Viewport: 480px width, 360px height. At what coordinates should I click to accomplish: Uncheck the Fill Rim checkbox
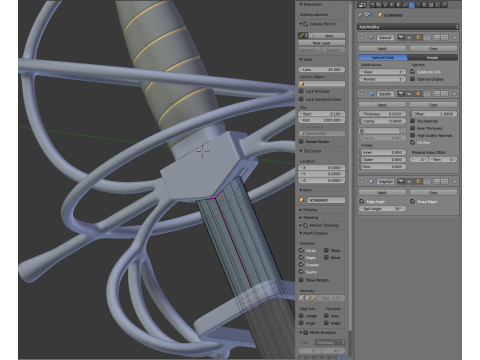(413, 142)
